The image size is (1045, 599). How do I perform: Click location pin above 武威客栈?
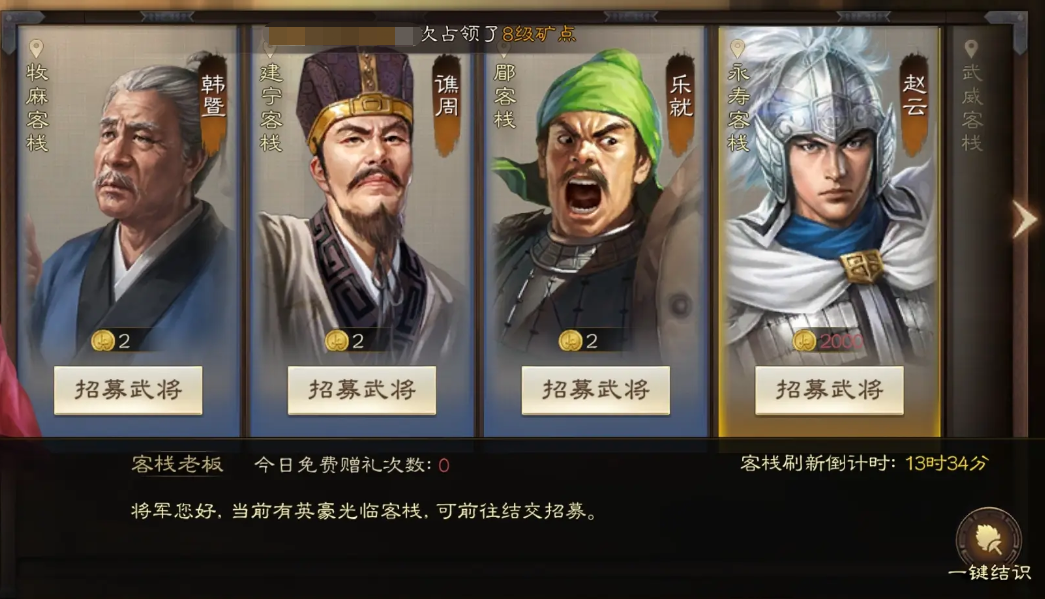pos(971,48)
